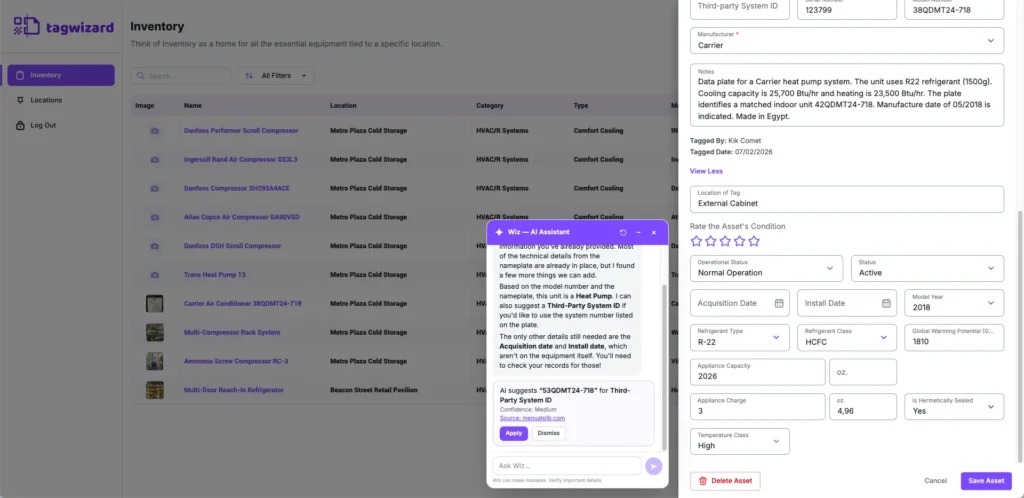The height and width of the screenshot is (498, 1024).
Task: Click Carrier Air Conditioner thumbnail image
Action: tap(155, 303)
